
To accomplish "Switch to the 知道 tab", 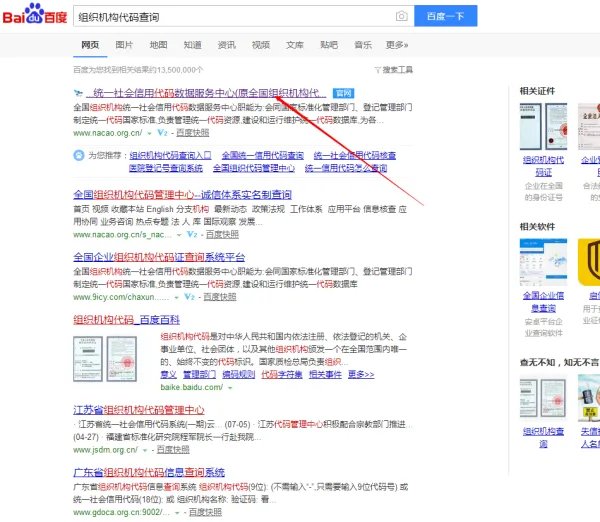I will 192,45.
